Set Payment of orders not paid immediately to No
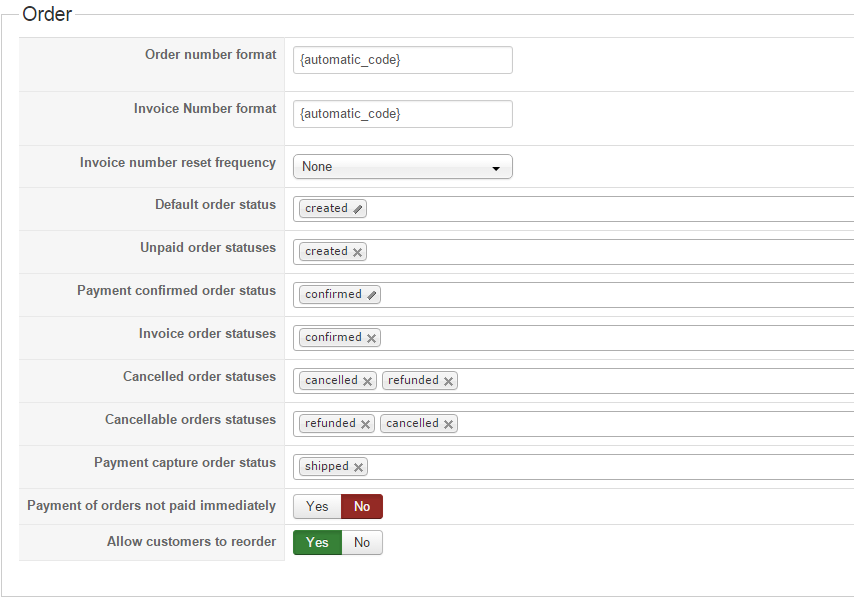 [x=362, y=507]
